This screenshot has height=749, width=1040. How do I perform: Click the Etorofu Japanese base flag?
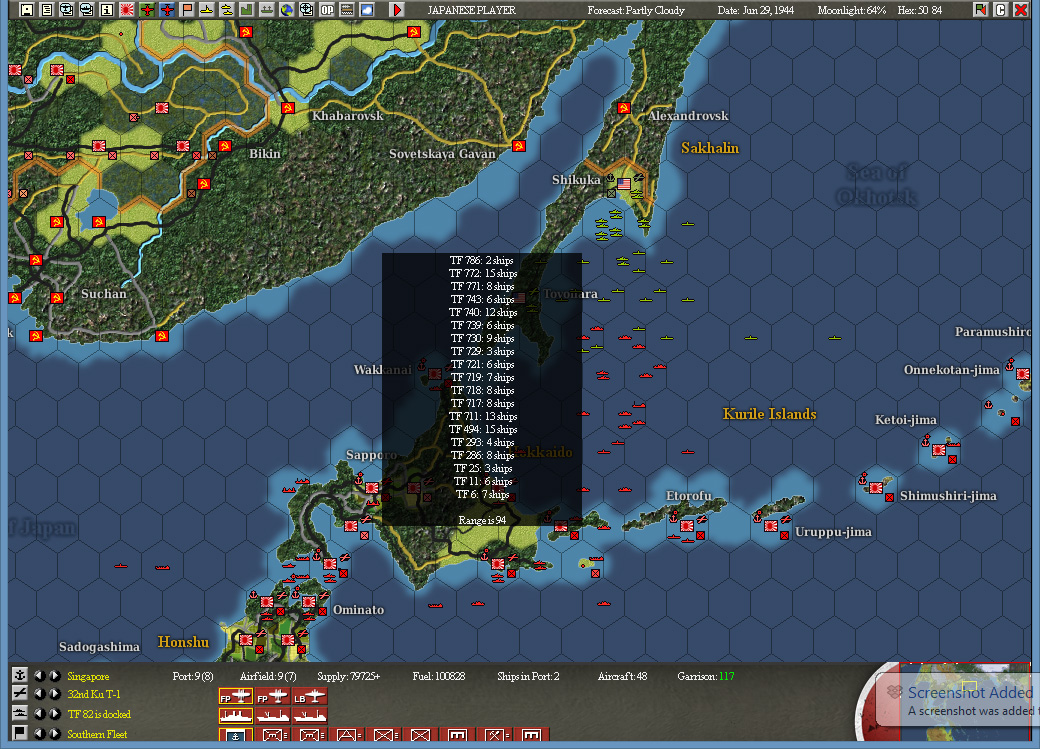coord(687,525)
